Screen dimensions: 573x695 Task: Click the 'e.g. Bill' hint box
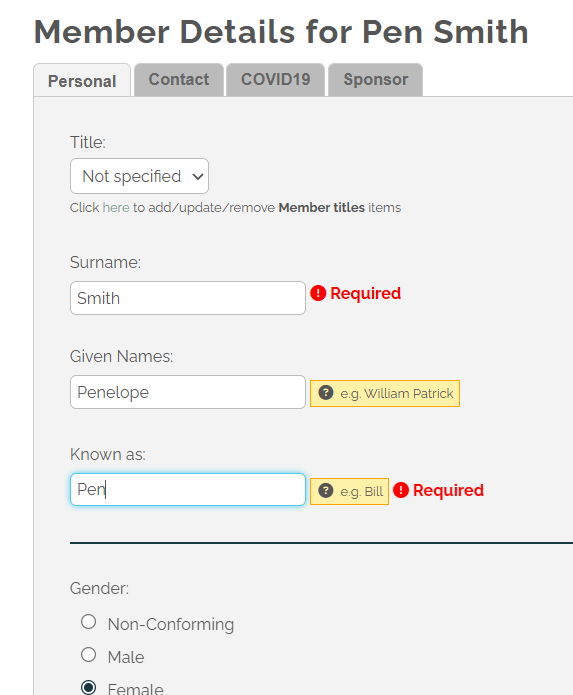click(x=349, y=491)
